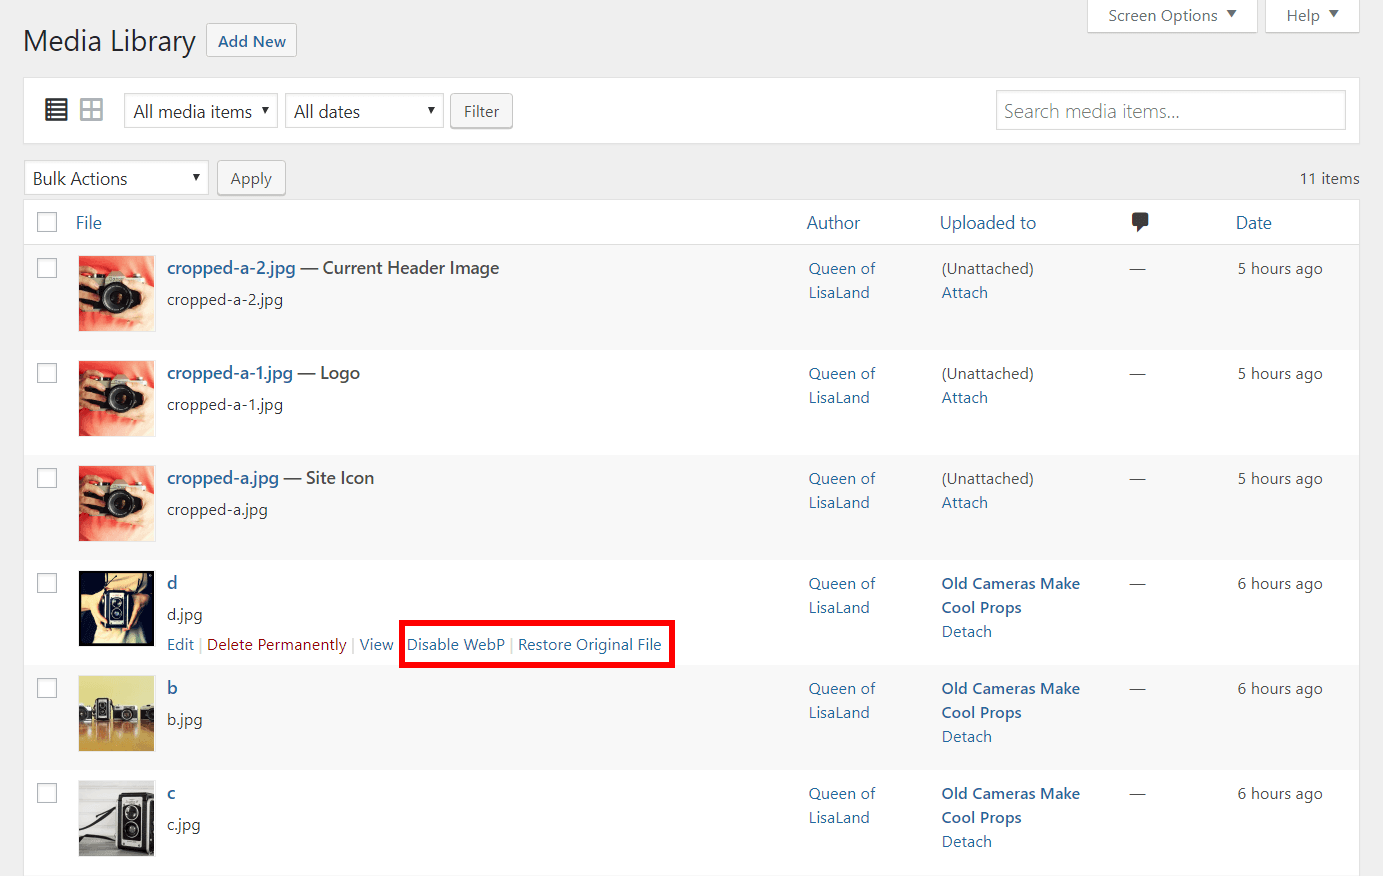1383x876 pixels.
Task: Open the Screen Options tab
Action: point(1171,16)
